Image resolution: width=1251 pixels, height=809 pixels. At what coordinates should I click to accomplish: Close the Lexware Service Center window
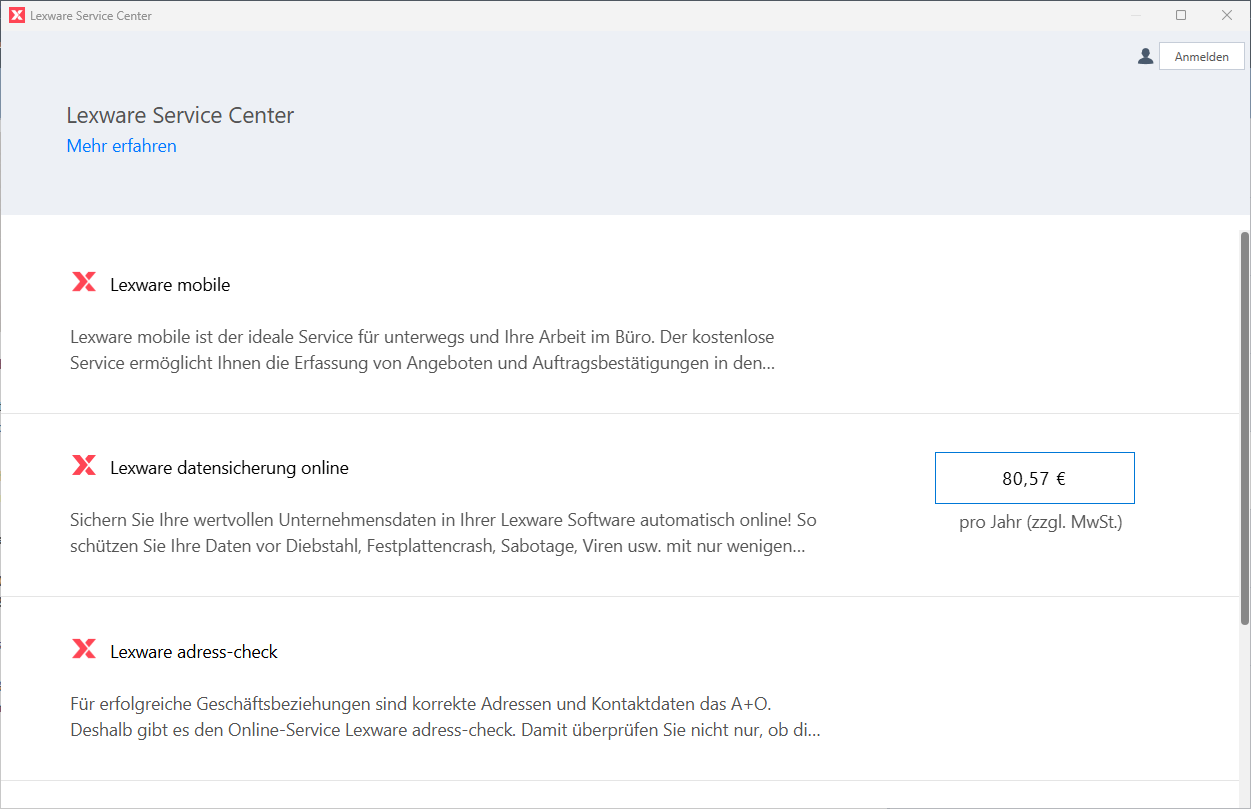coord(1227,15)
